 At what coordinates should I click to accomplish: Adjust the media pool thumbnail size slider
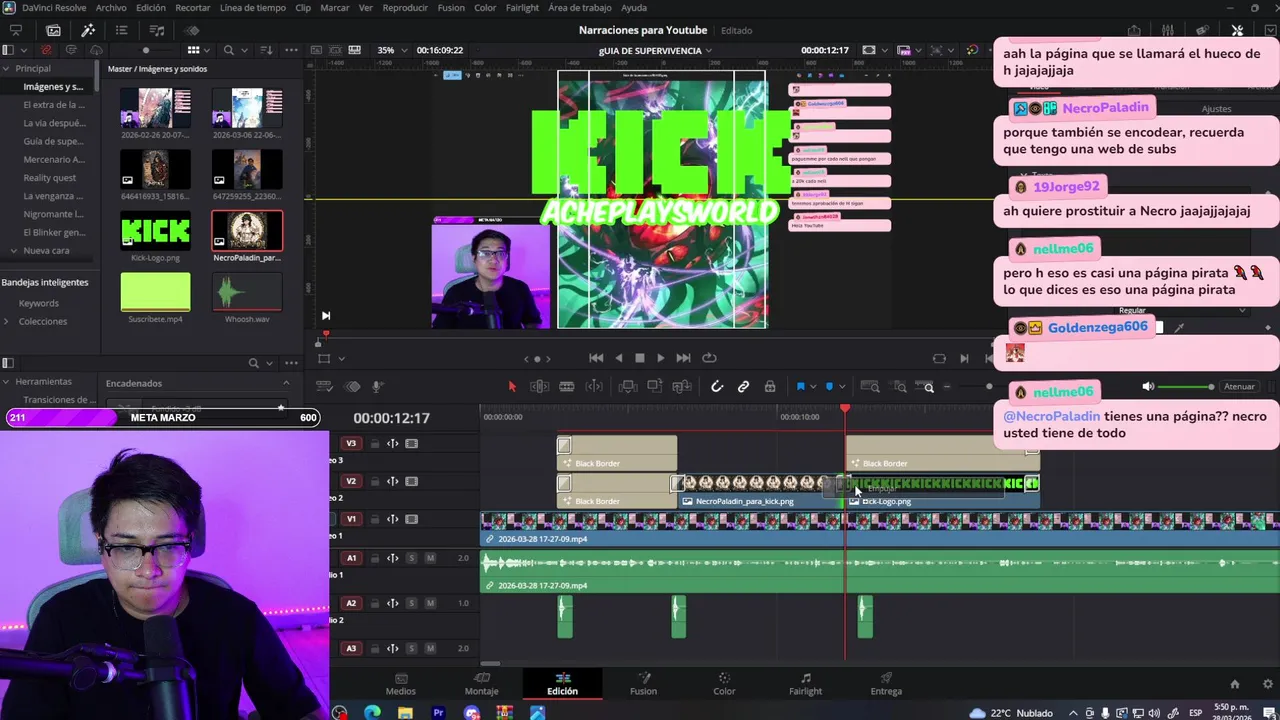(146, 50)
